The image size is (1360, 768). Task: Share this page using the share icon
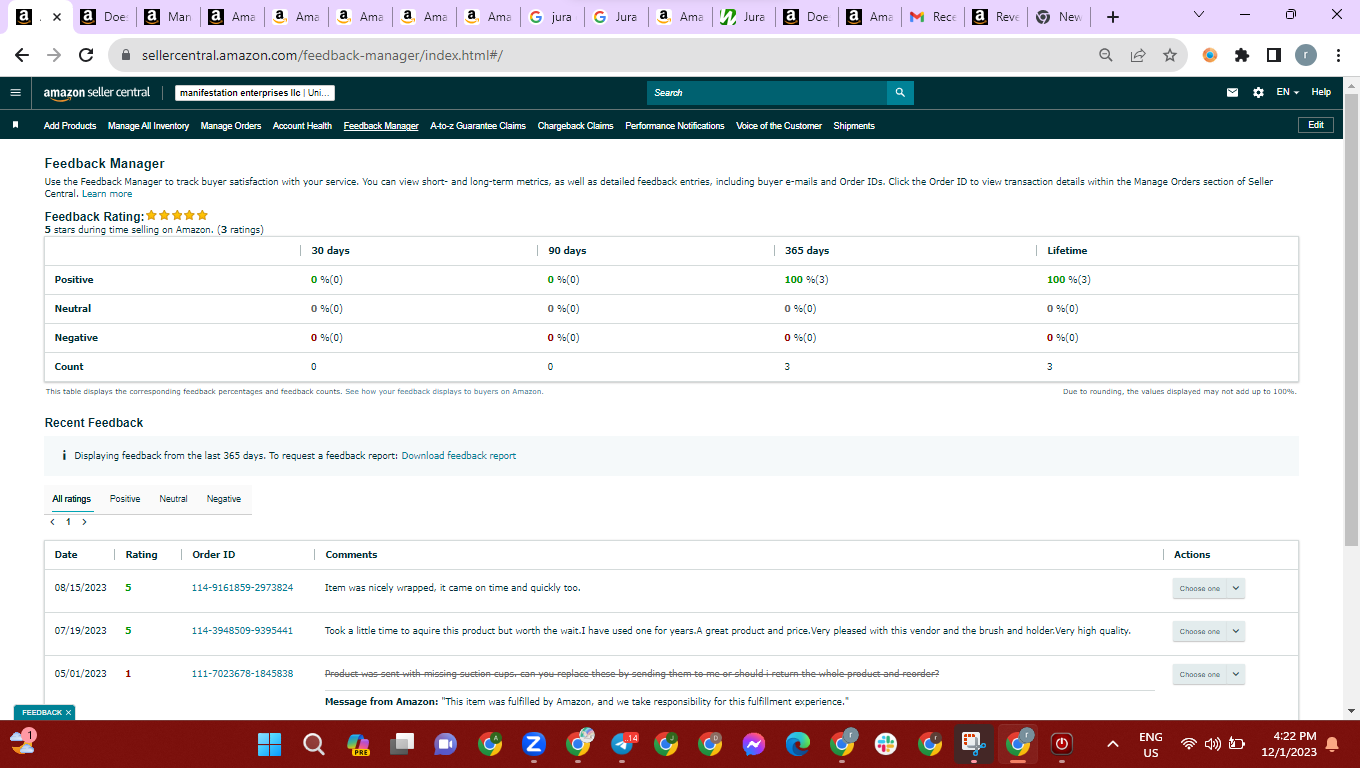[x=1137, y=55]
